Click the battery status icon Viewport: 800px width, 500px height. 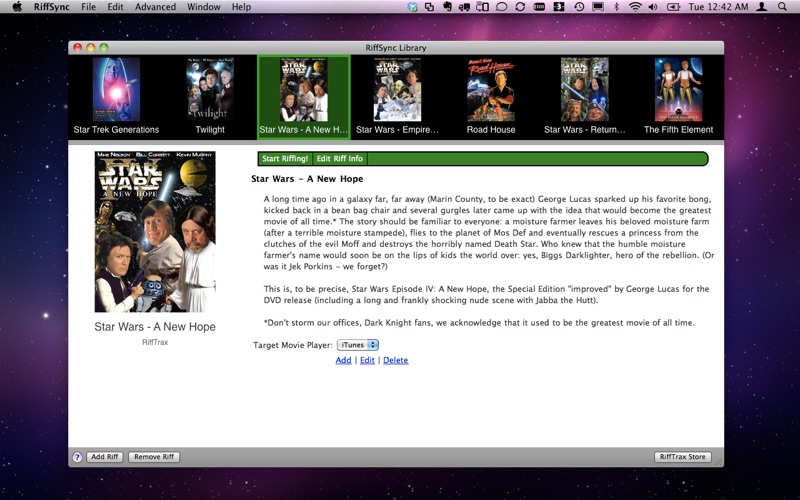point(674,7)
